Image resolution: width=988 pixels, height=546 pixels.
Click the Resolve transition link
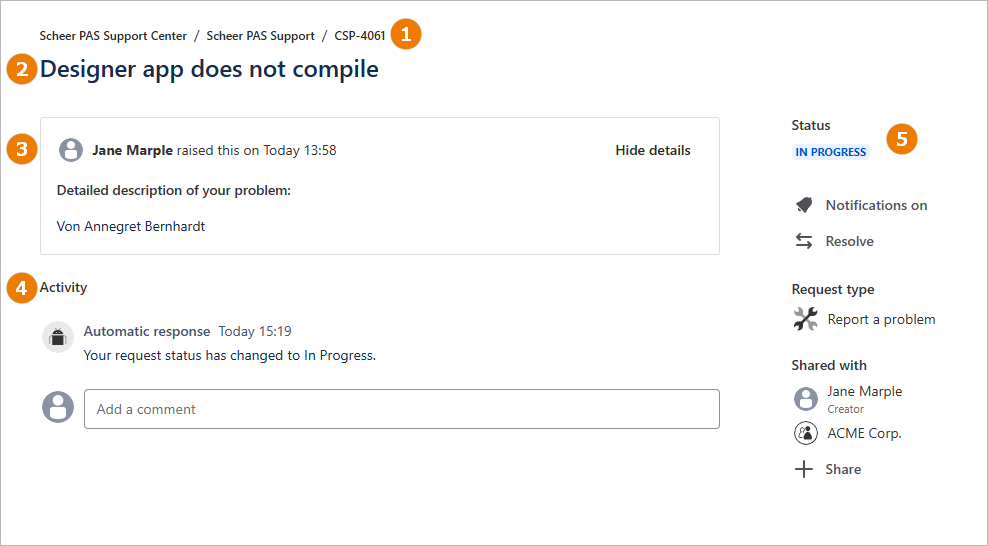849,241
